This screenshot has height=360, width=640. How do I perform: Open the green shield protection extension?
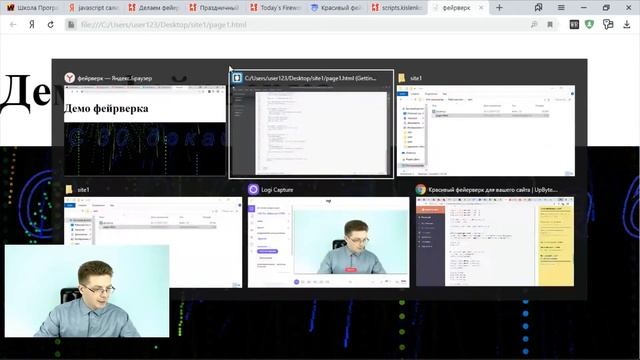pyautogui.click(x=589, y=24)
